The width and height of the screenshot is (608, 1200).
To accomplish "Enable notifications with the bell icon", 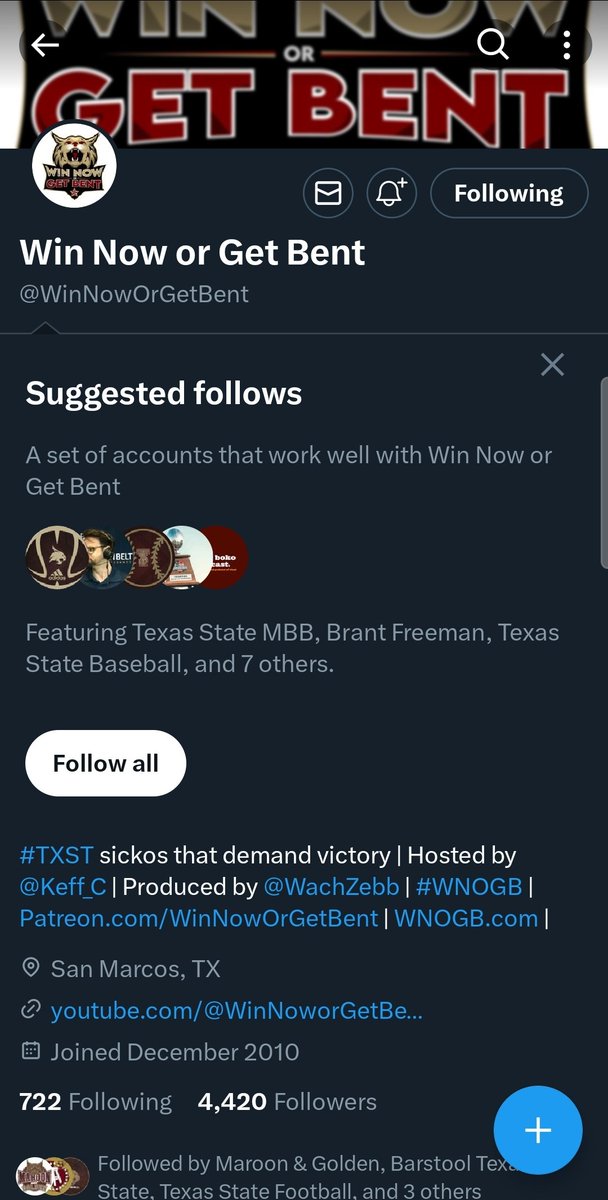I will (391, 193).
